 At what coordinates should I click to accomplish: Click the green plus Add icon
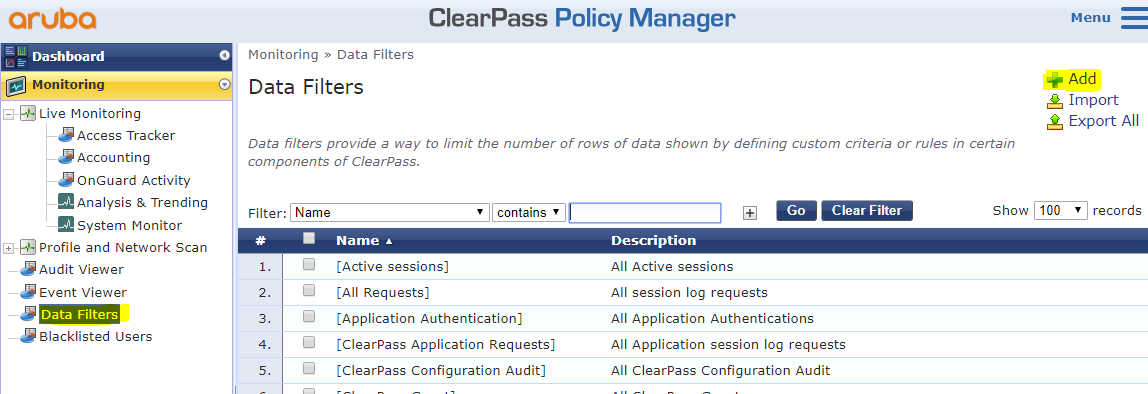[x=1054, y=79]
